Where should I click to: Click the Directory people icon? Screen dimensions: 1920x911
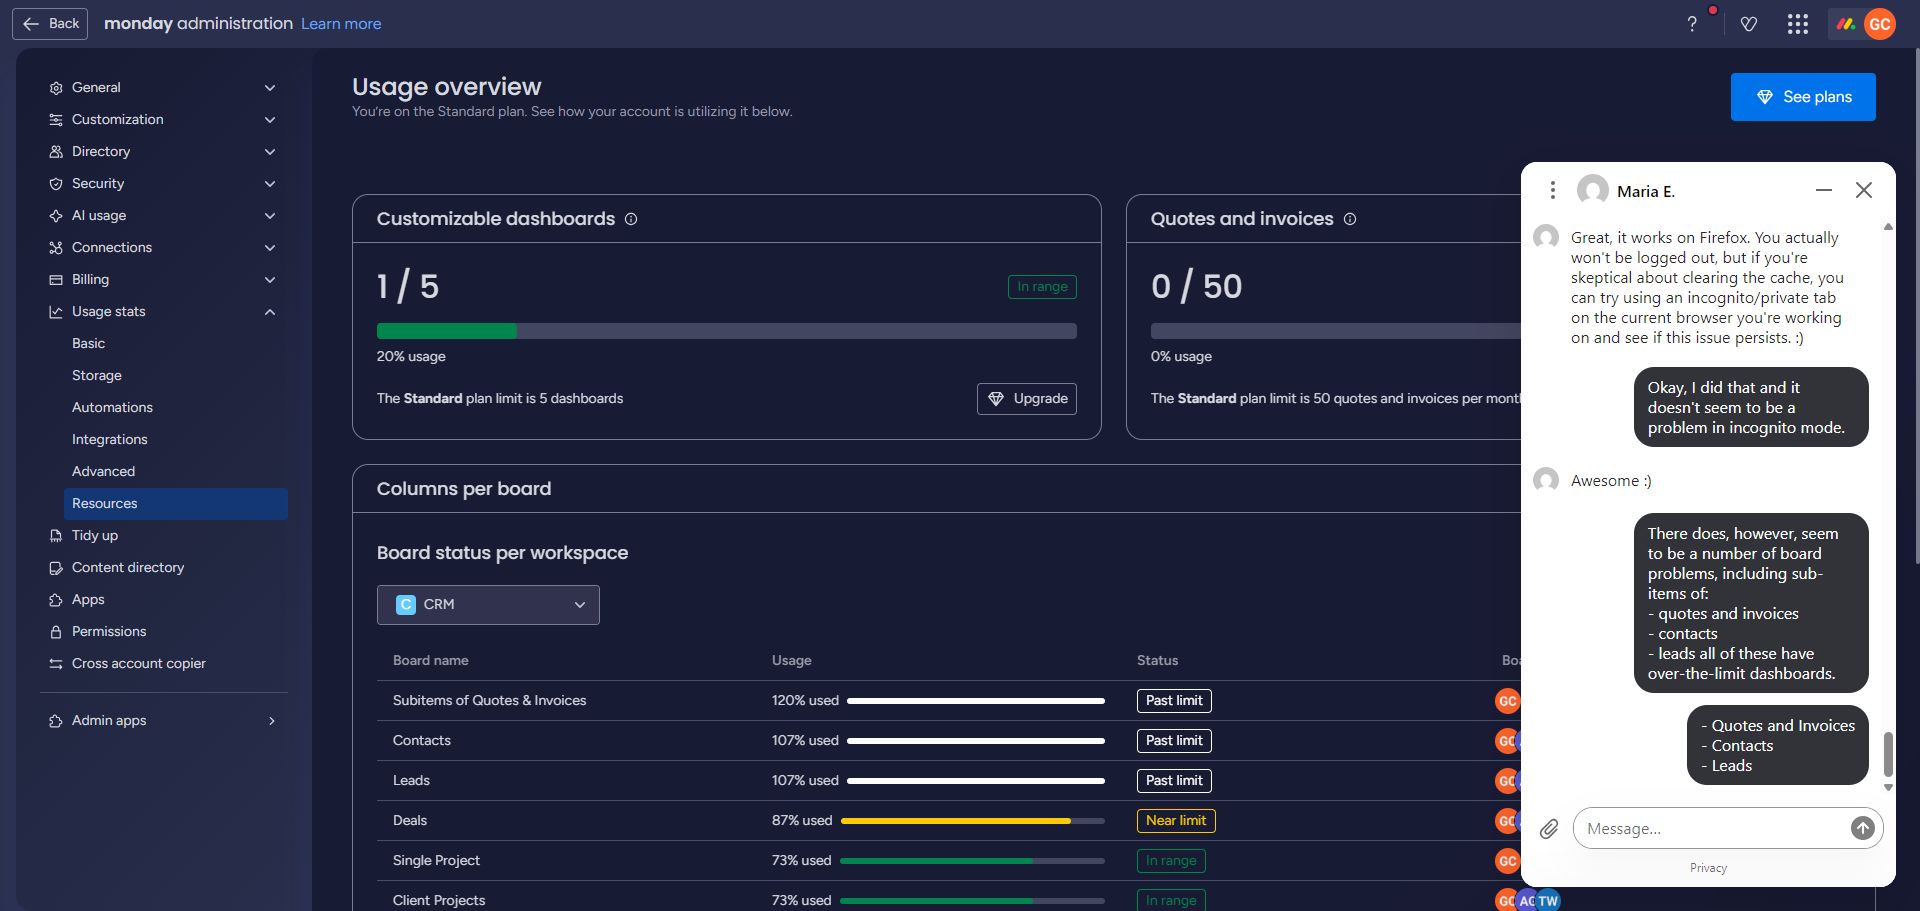pyautogui.click(x=56, y=152)
